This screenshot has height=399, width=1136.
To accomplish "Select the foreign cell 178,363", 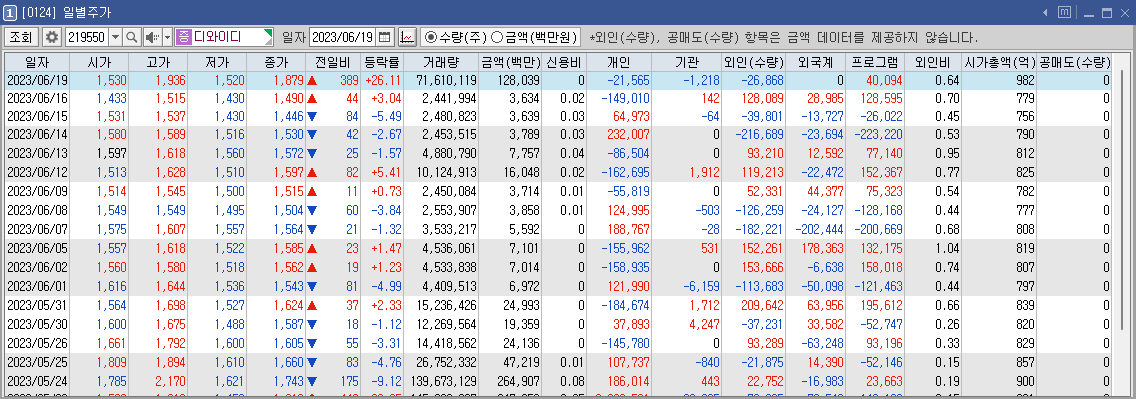I will (816, 248).
